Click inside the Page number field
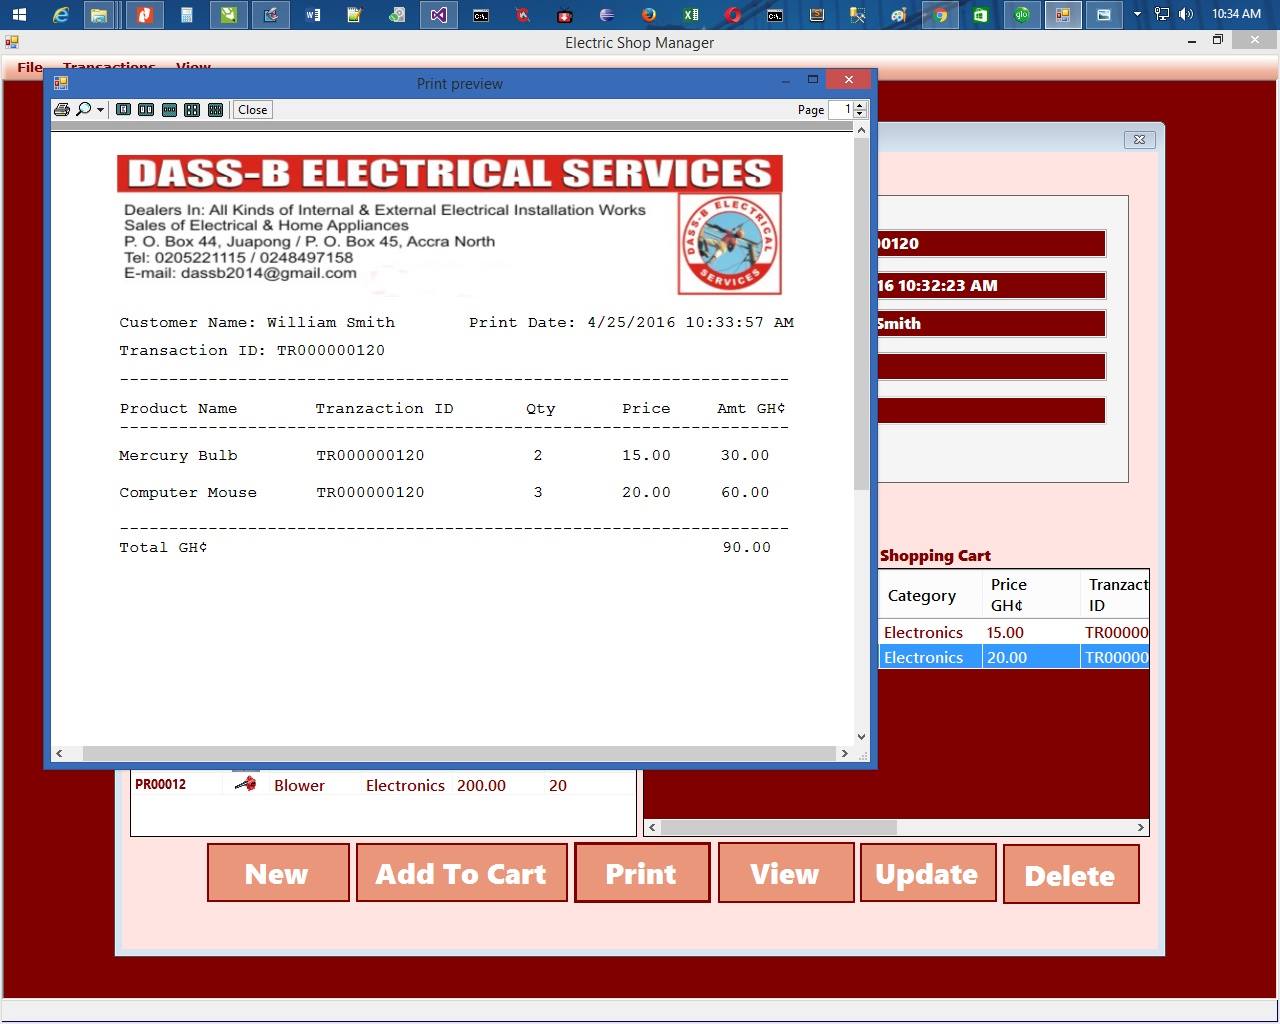 click(x=840, y=110)
